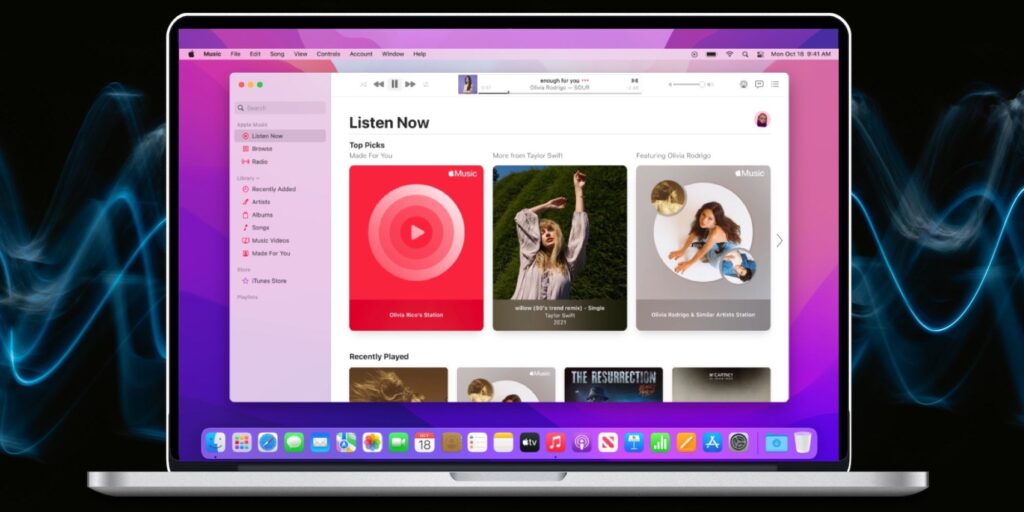
Task: Open Photos from the Dock
Action: tap(372, 442)
